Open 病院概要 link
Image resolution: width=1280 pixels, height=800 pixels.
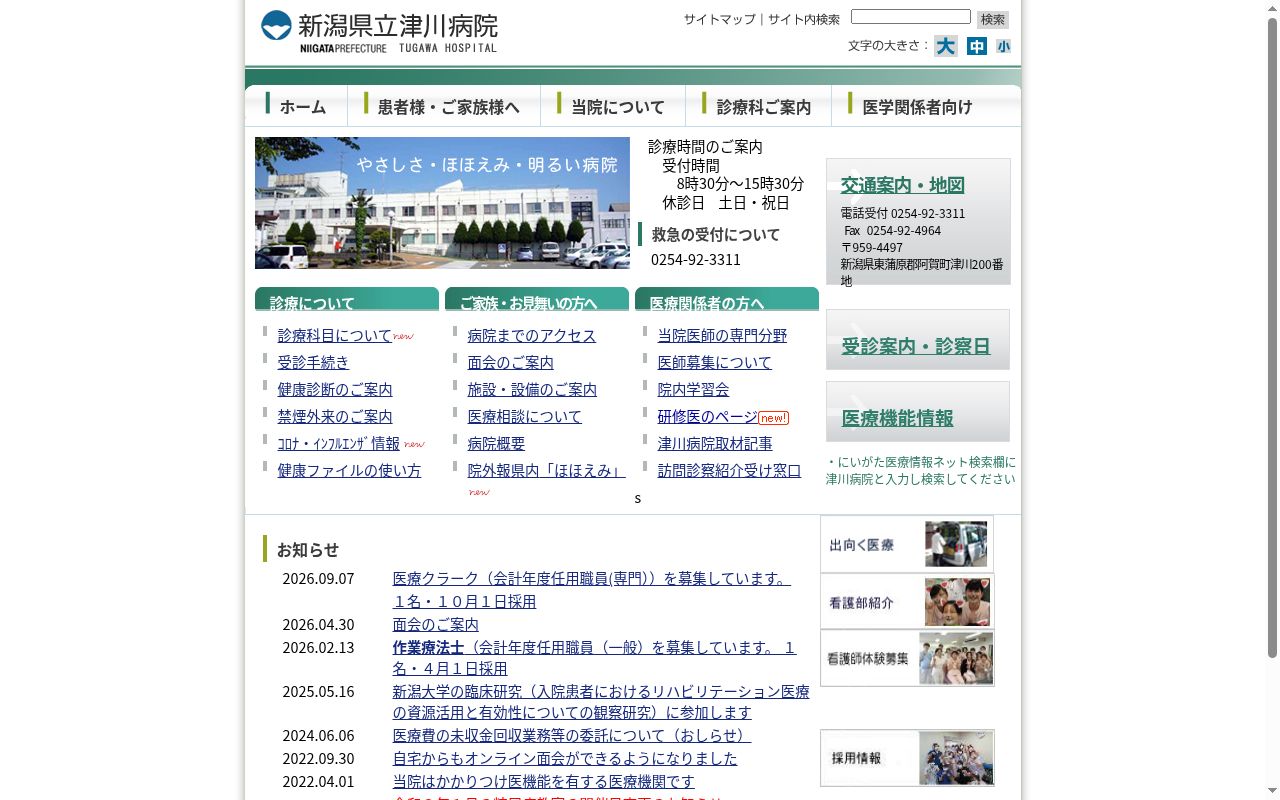(x=496, y=443)
